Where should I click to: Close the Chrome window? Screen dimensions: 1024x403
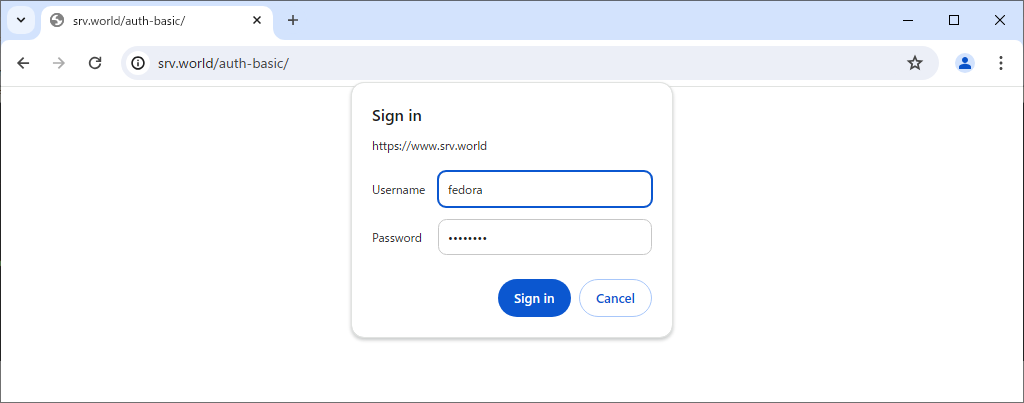(x=1000, y=20)
